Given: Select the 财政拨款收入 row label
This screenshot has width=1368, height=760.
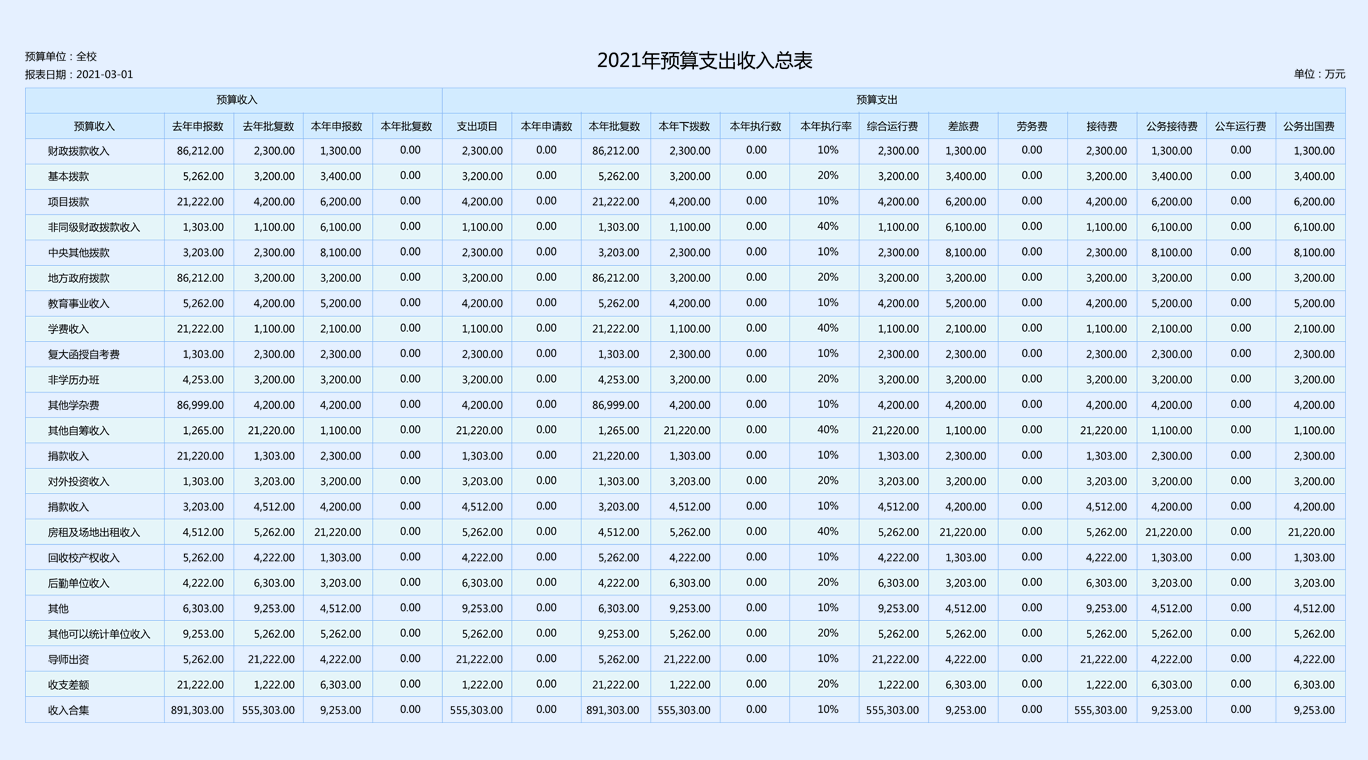Looking at the screenshot, I should pos(79,152).
